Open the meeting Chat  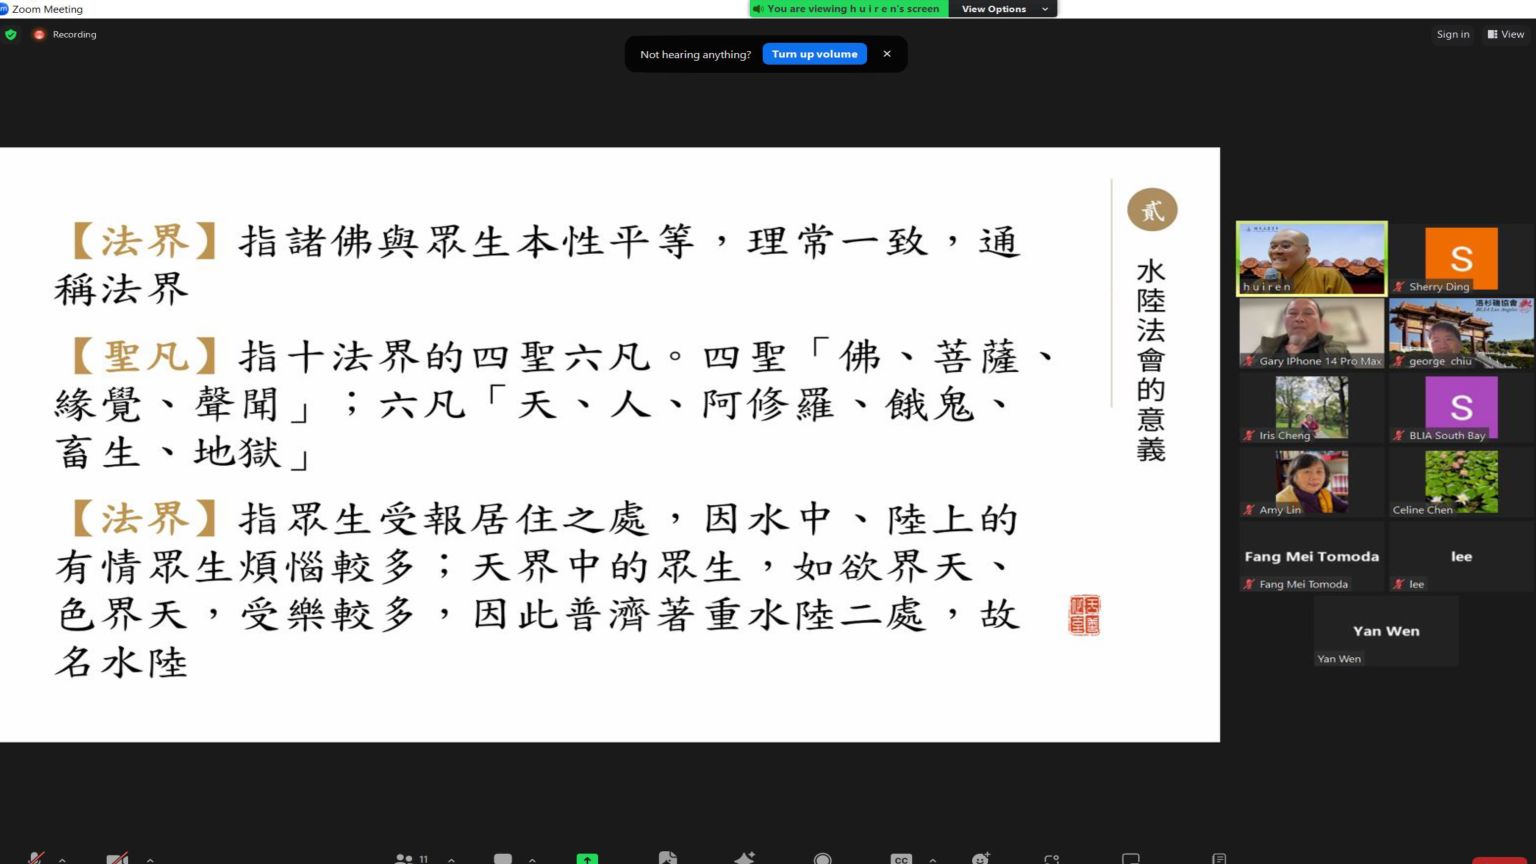[502, 858]
